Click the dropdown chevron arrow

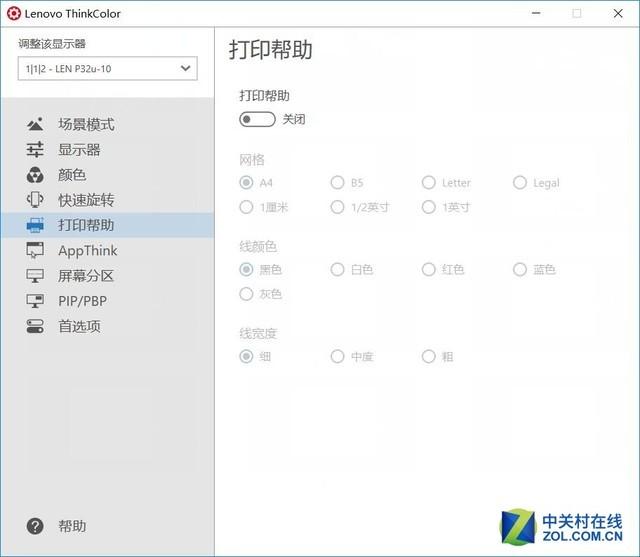[x=186, y=68]
